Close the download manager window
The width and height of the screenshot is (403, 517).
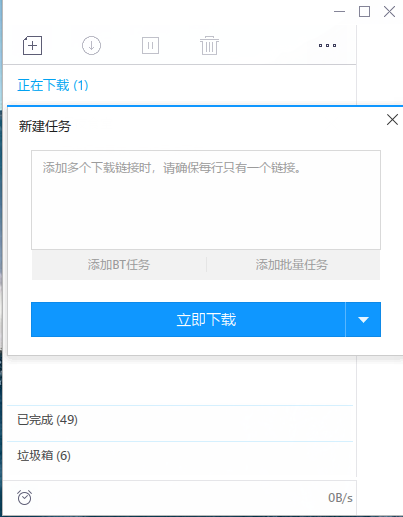point(389,12)
